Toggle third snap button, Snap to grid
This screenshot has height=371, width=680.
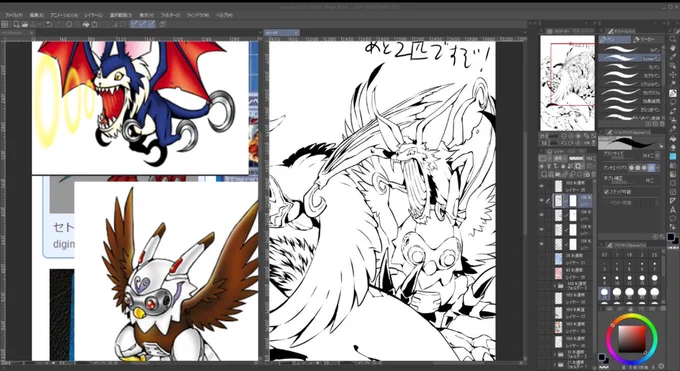(152, 24)
